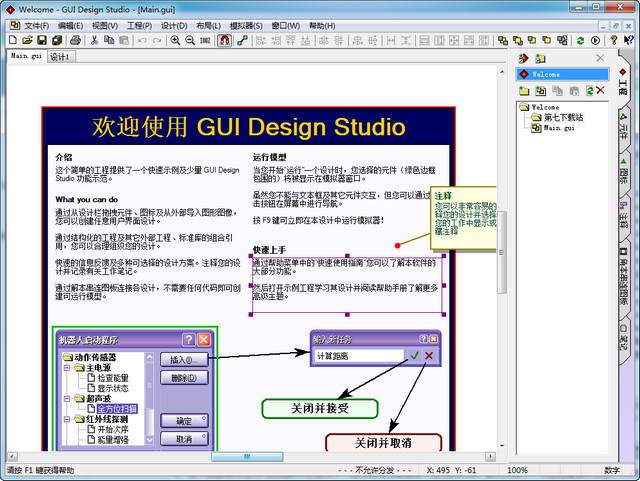The image size is (640, 481).
Task: Create new folder in project panel
Action: [524, 91]
